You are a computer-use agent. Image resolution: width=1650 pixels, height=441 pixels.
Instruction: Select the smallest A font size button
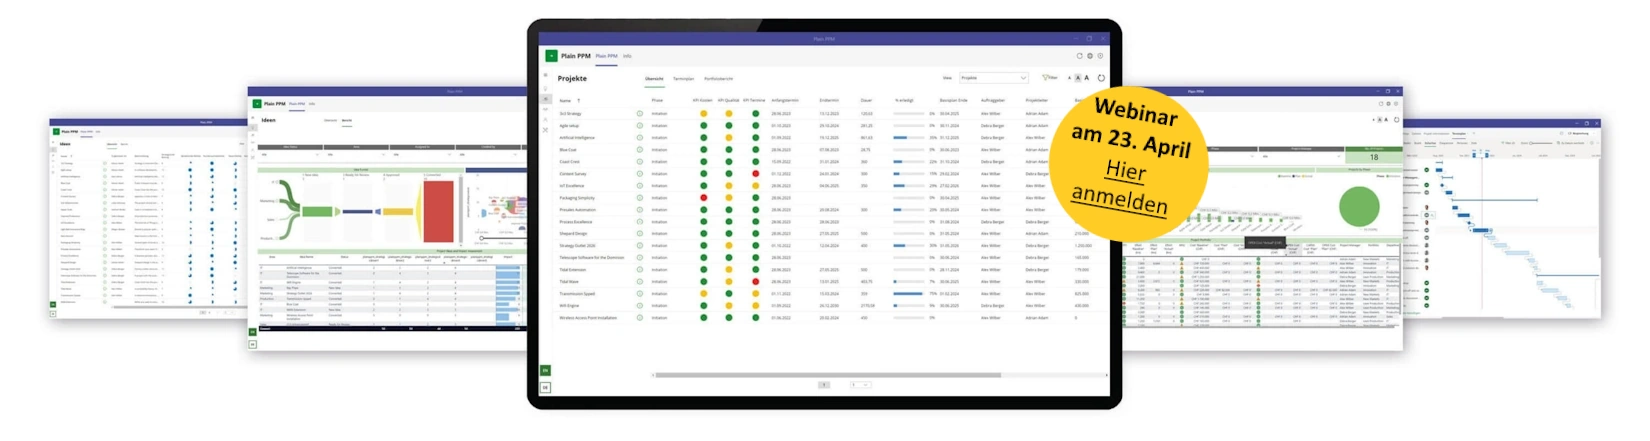1069,78
